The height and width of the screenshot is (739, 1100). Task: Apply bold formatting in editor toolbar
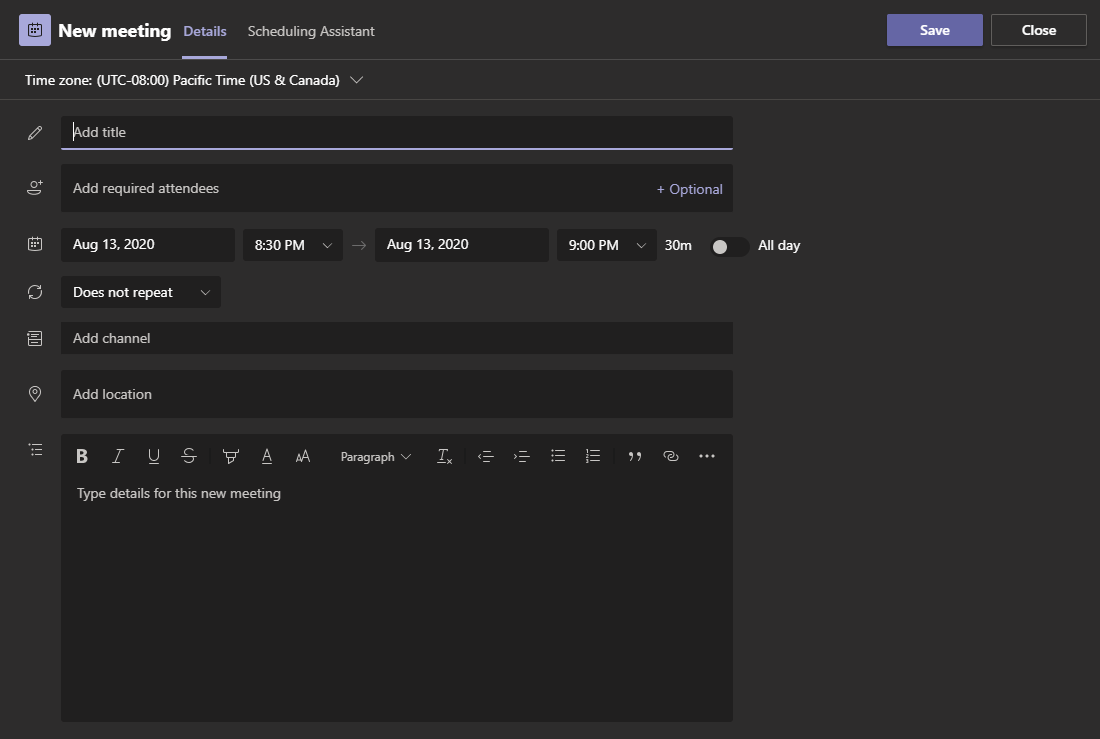(x=82, y=456)
